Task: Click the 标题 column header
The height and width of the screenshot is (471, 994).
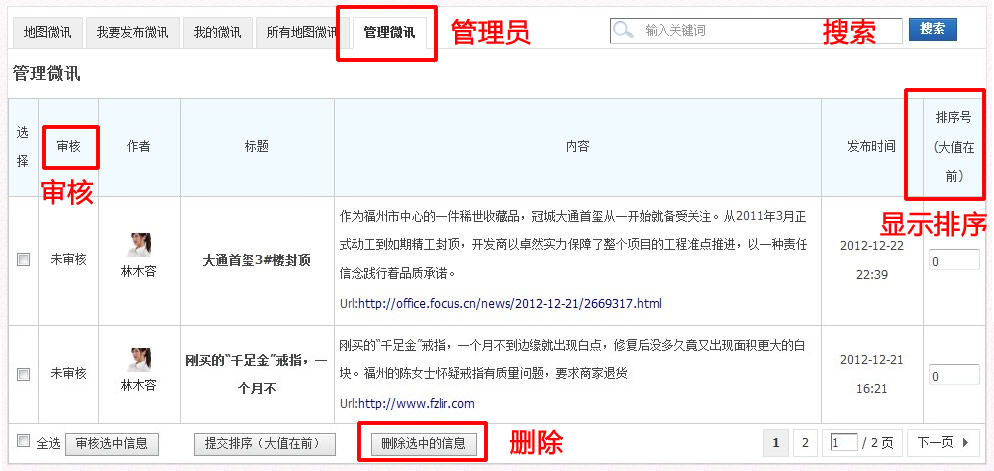Action: pos(257,146)
